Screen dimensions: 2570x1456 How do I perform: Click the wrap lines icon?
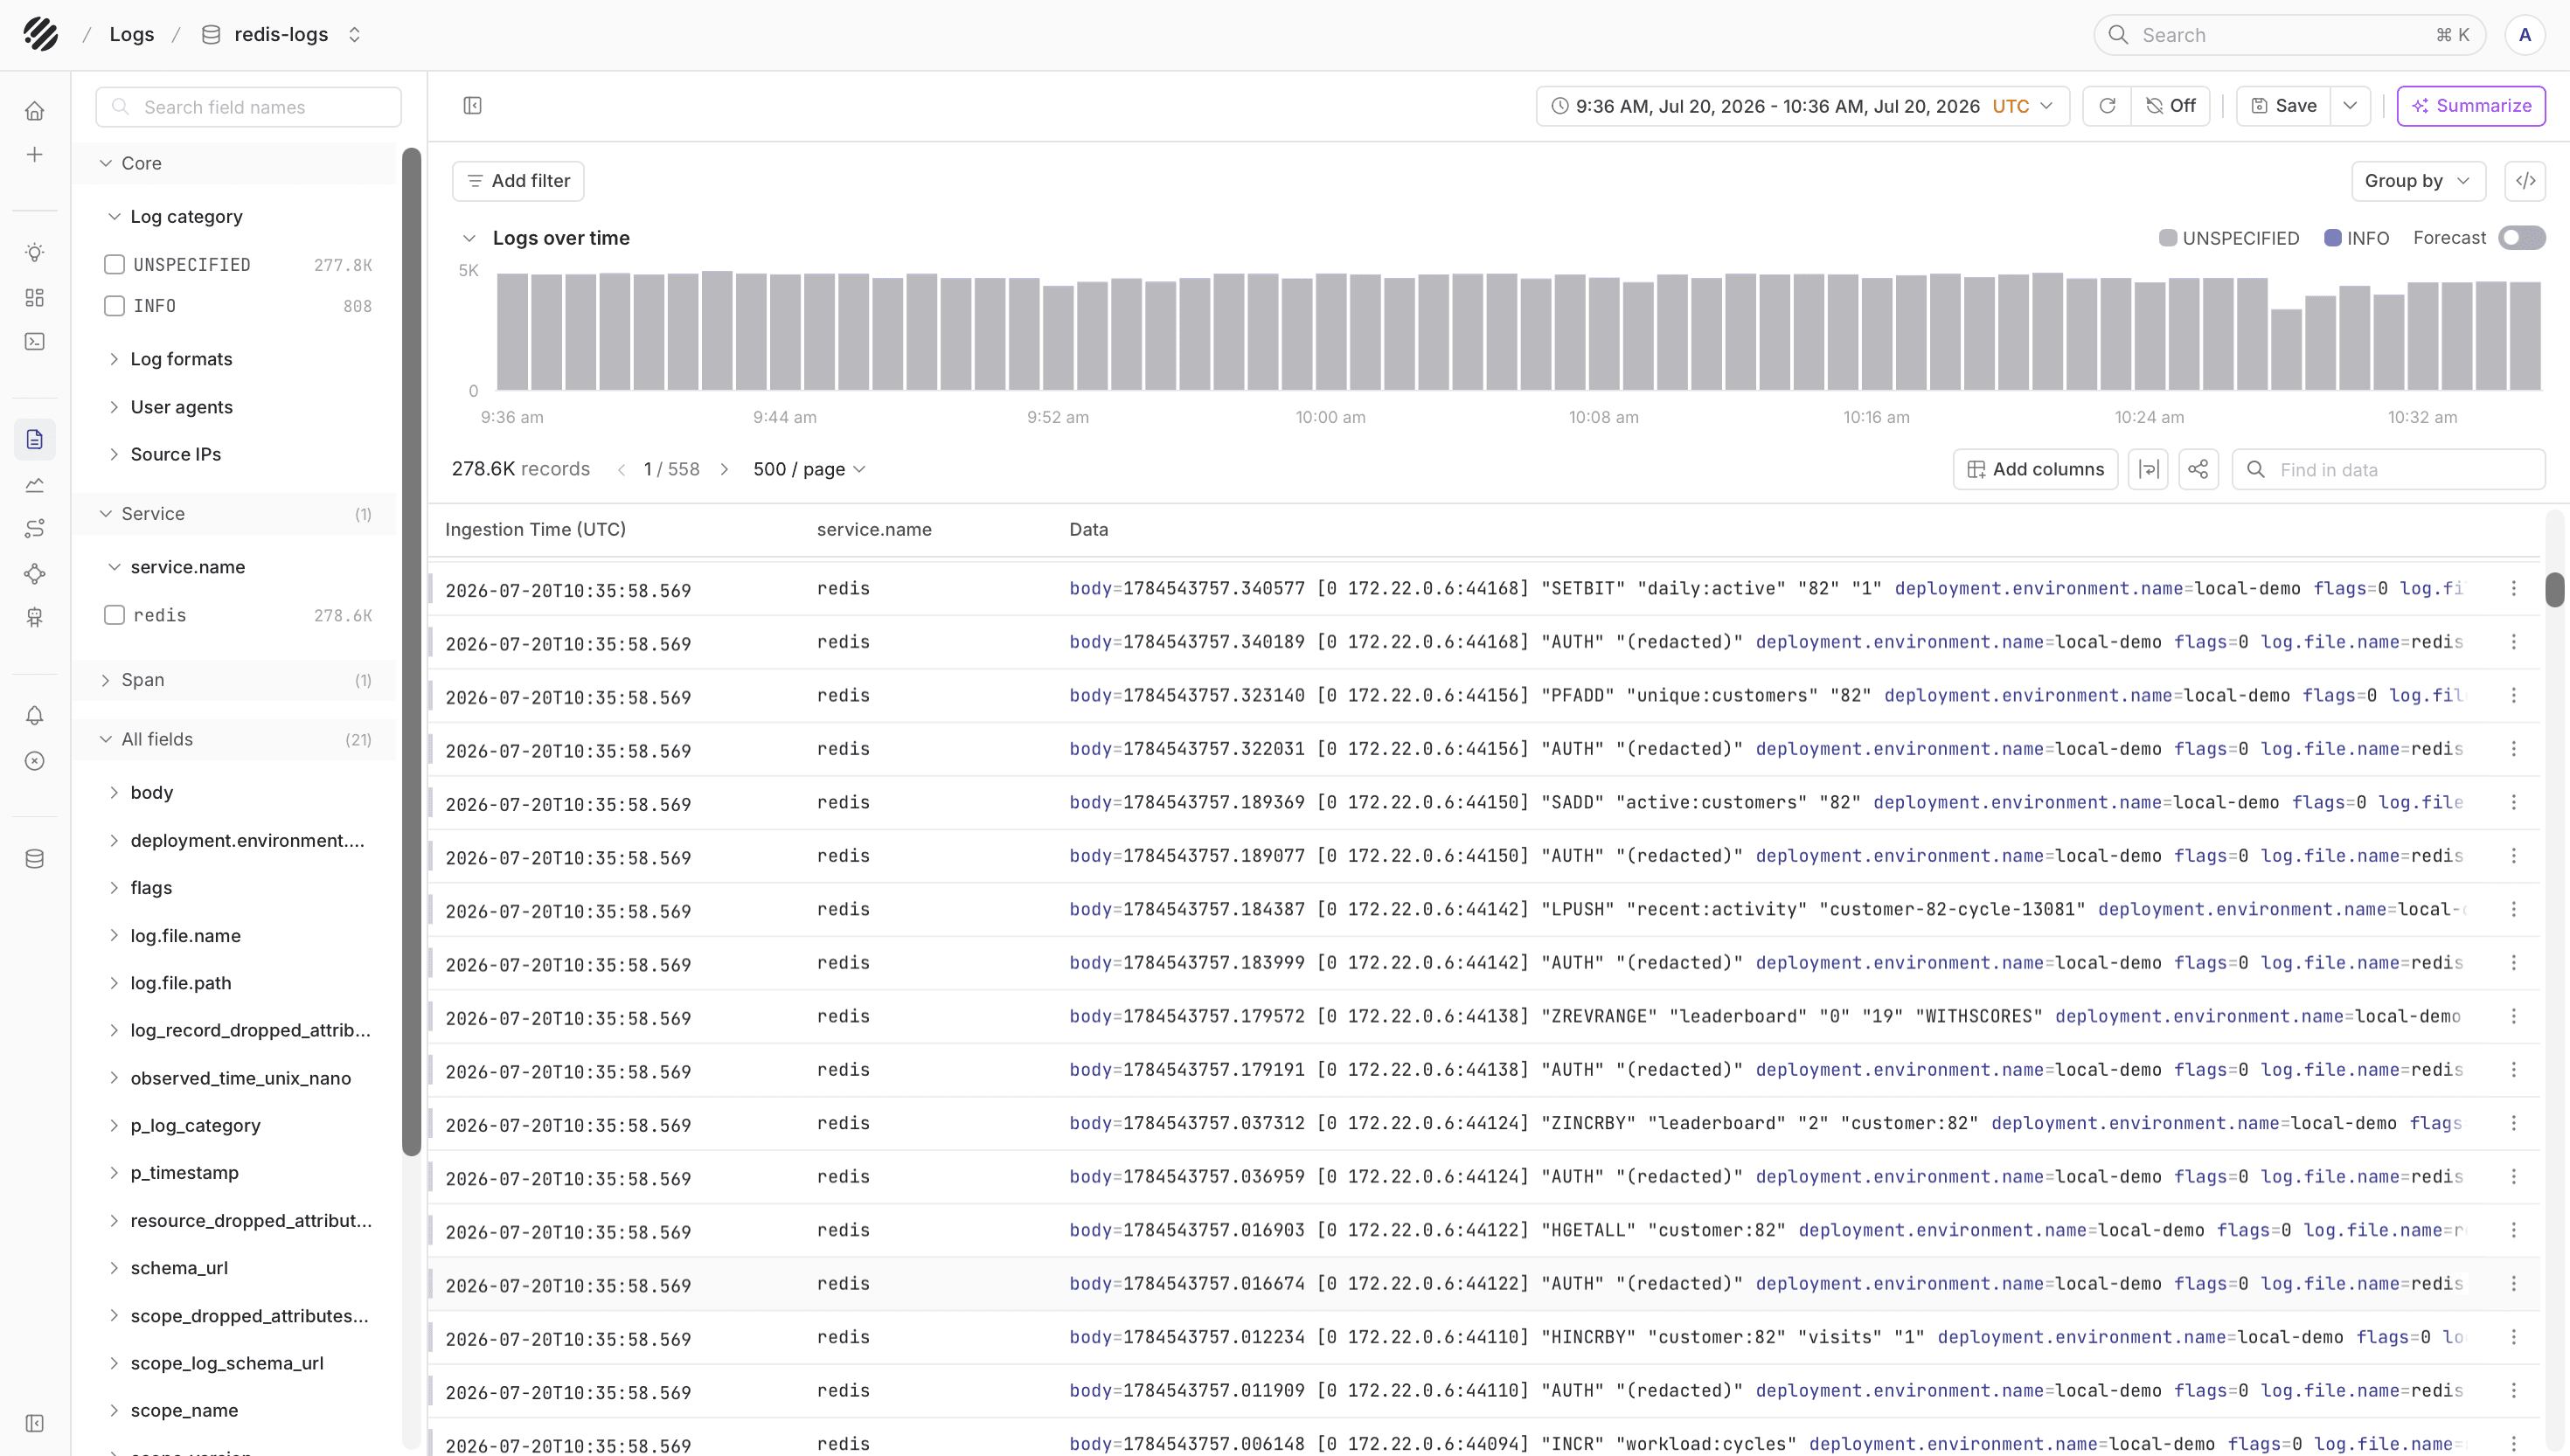click(2148, 469)
